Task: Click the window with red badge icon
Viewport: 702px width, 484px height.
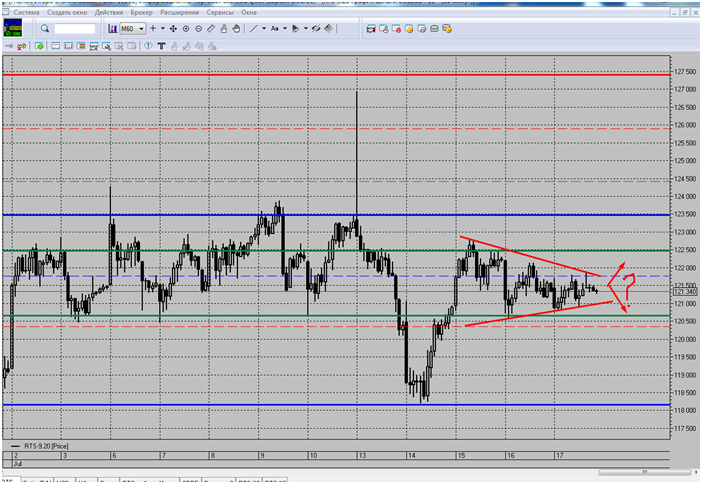Action: (x=396, y=29)
